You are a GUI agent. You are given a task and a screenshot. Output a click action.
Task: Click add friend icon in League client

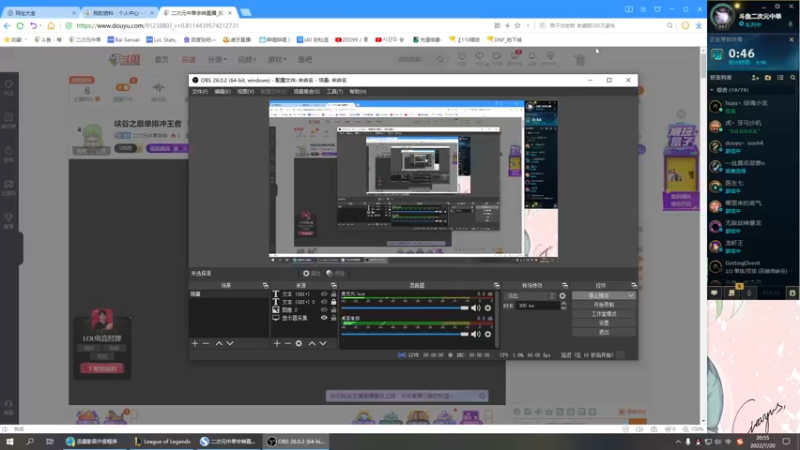(755, 78)
